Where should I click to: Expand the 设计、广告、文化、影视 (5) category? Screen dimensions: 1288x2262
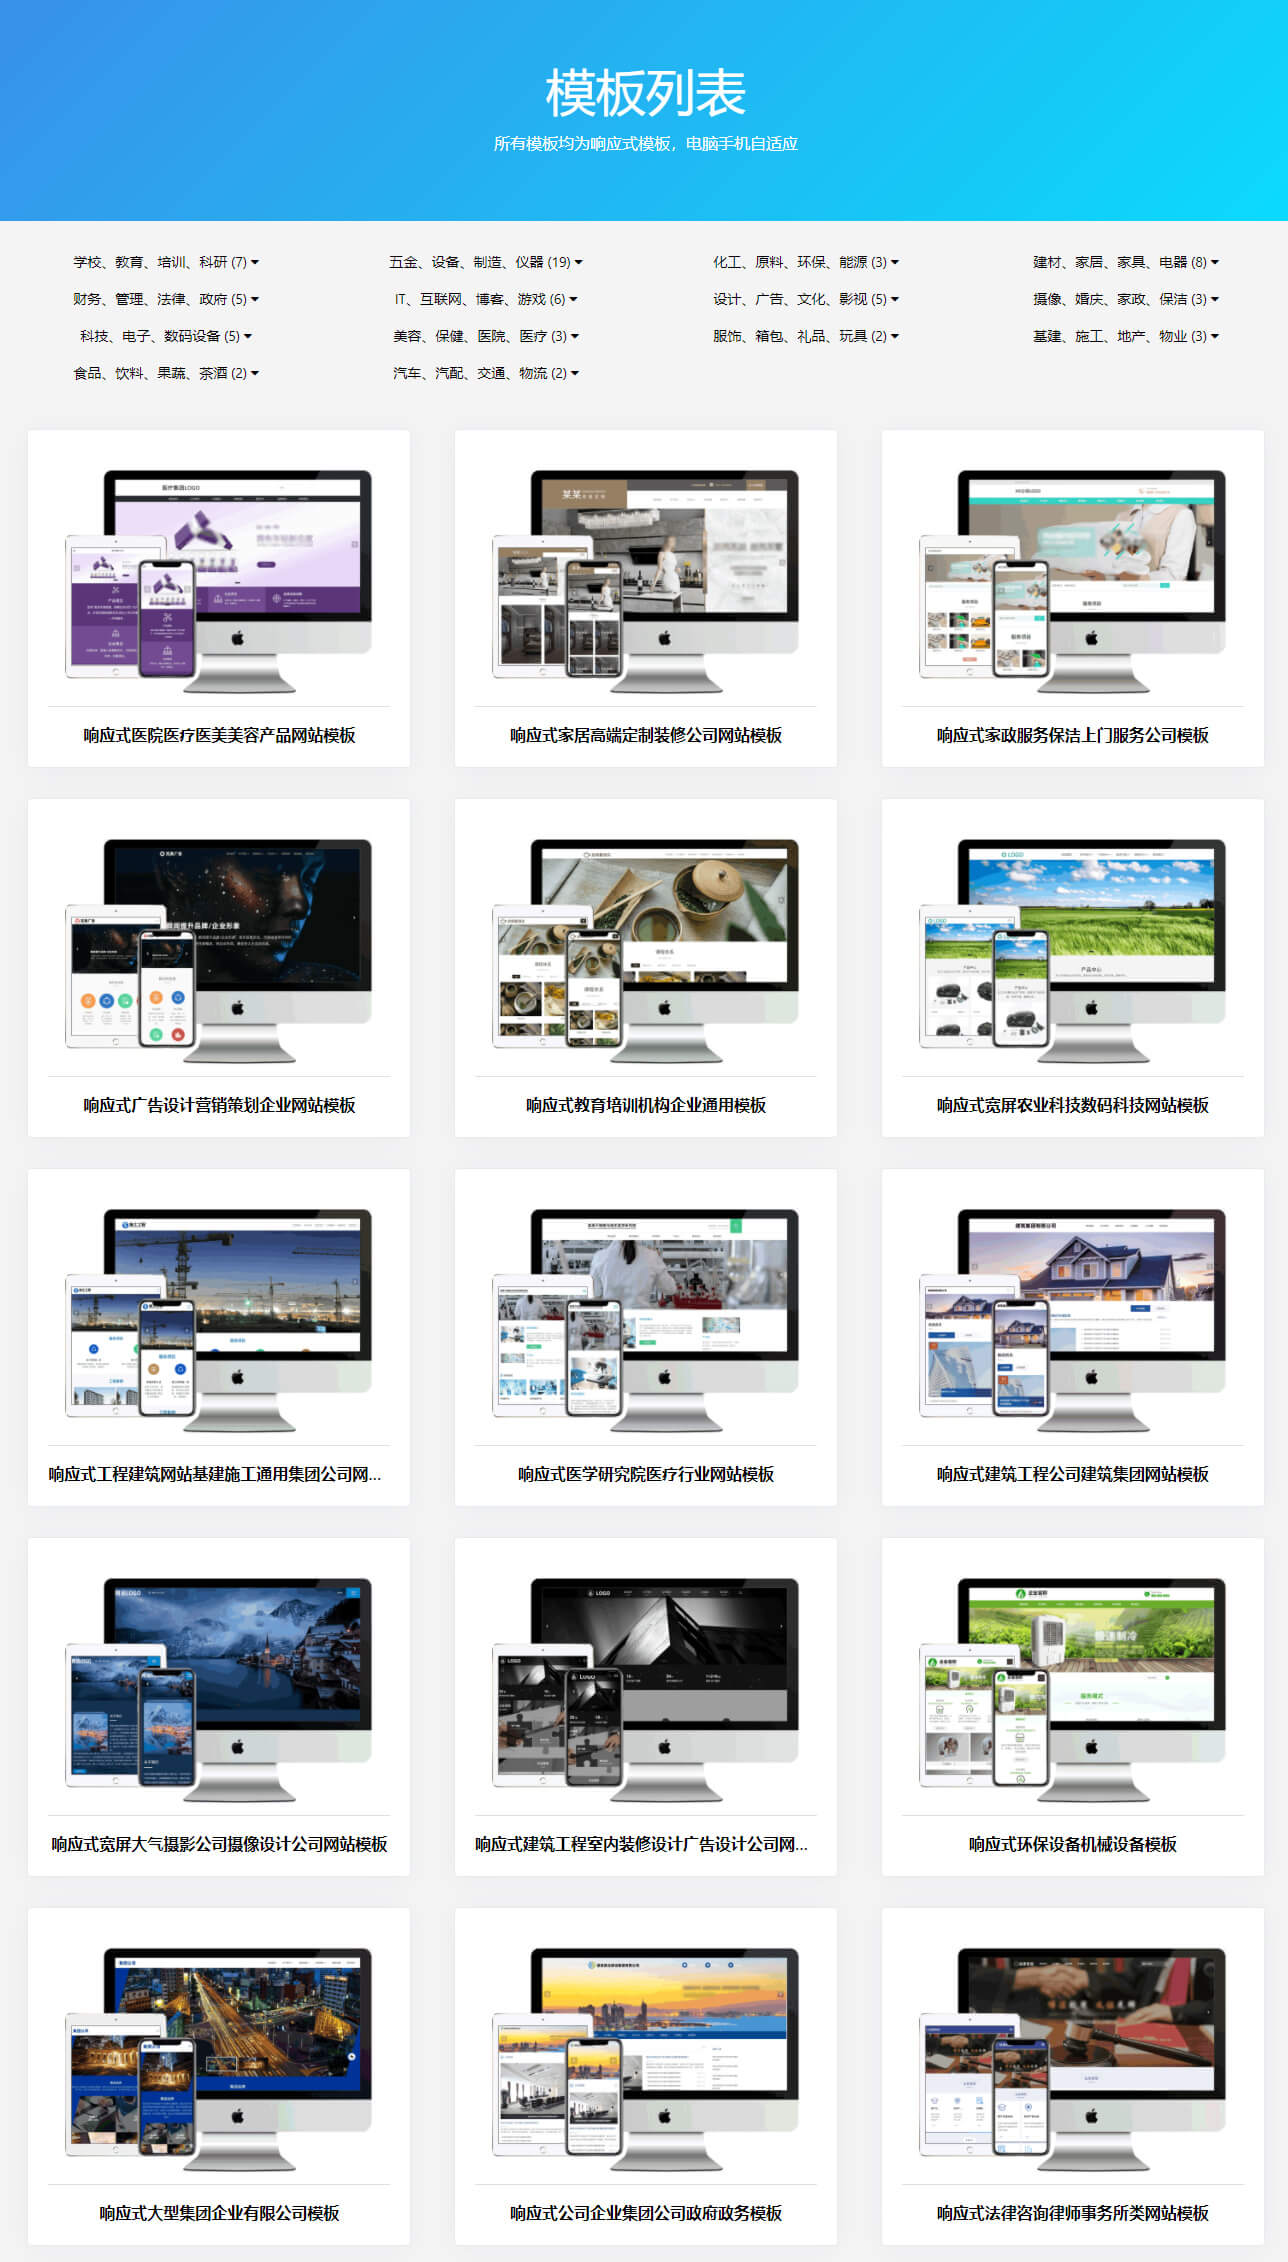tap(806, 299)
